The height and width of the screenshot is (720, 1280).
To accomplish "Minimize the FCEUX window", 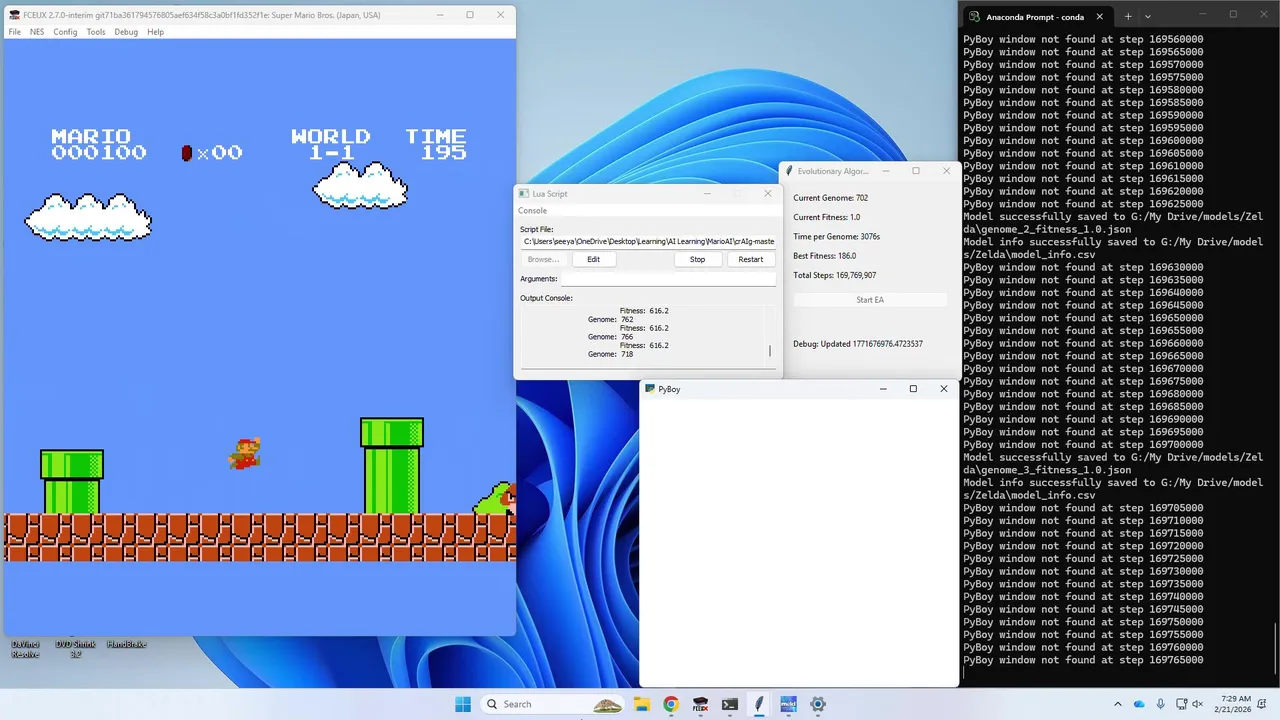I will pos(439,15).
